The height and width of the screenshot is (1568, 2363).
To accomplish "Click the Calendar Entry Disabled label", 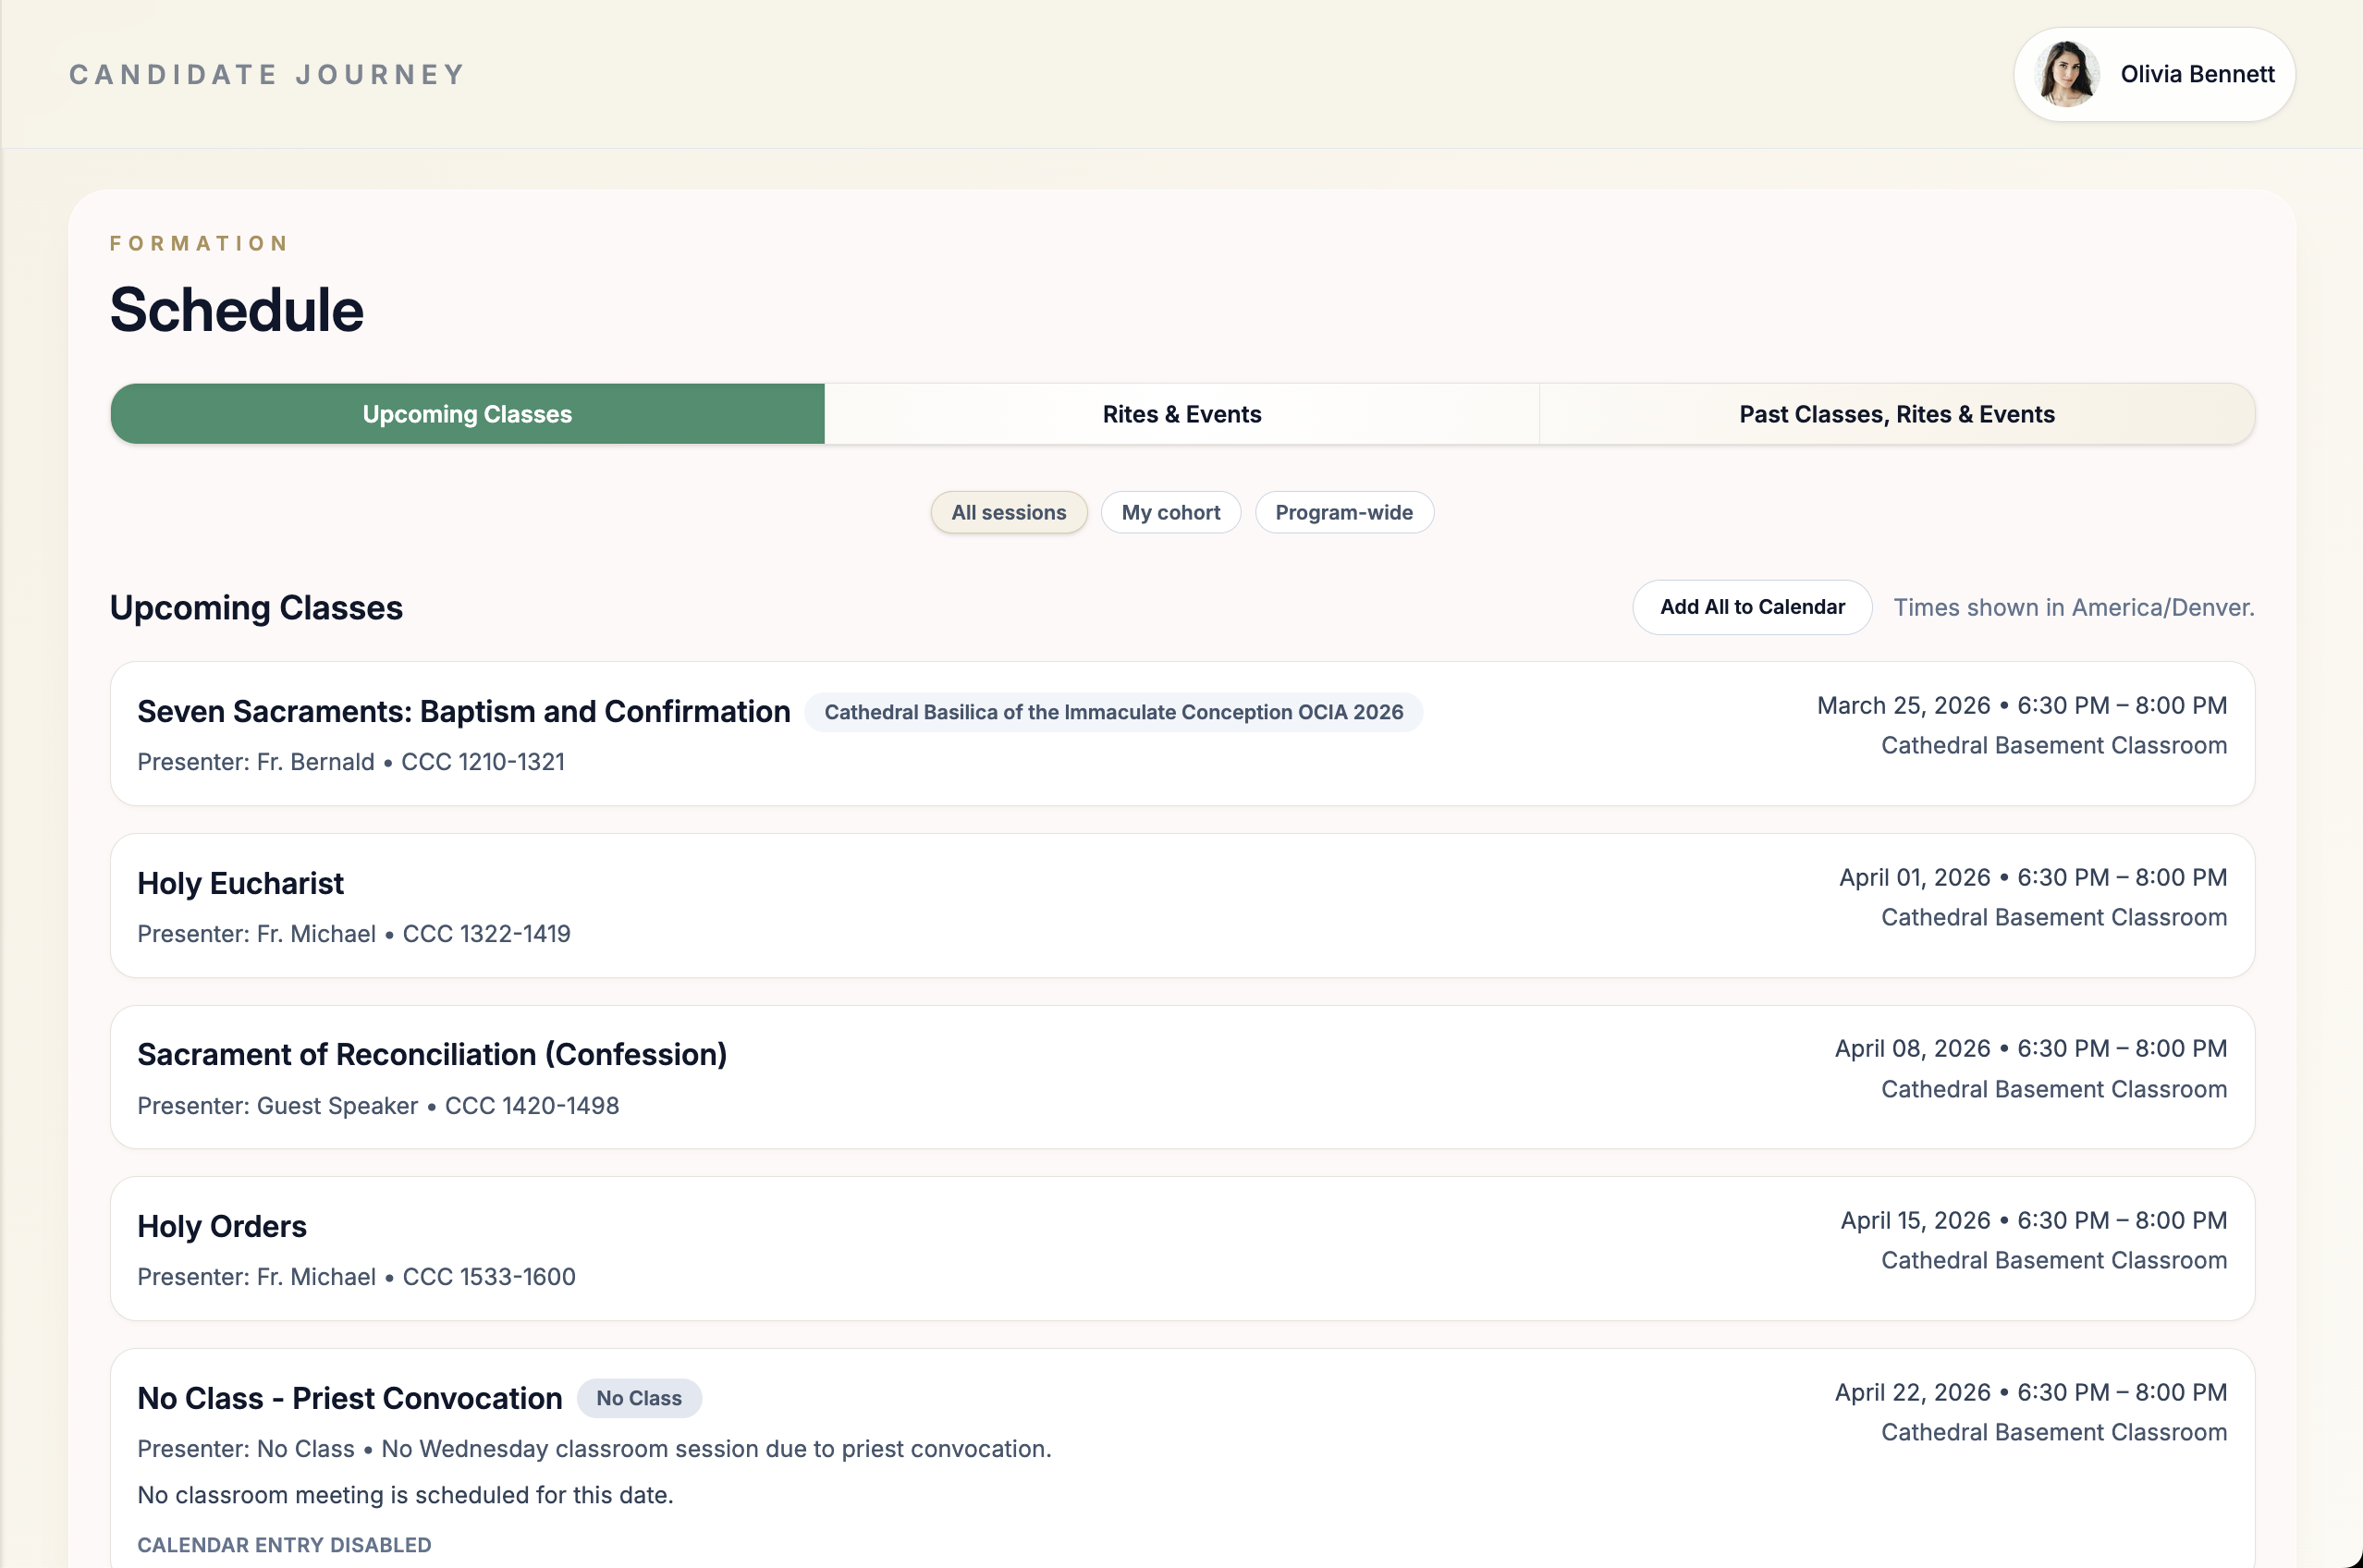I will click(284, 1545).
